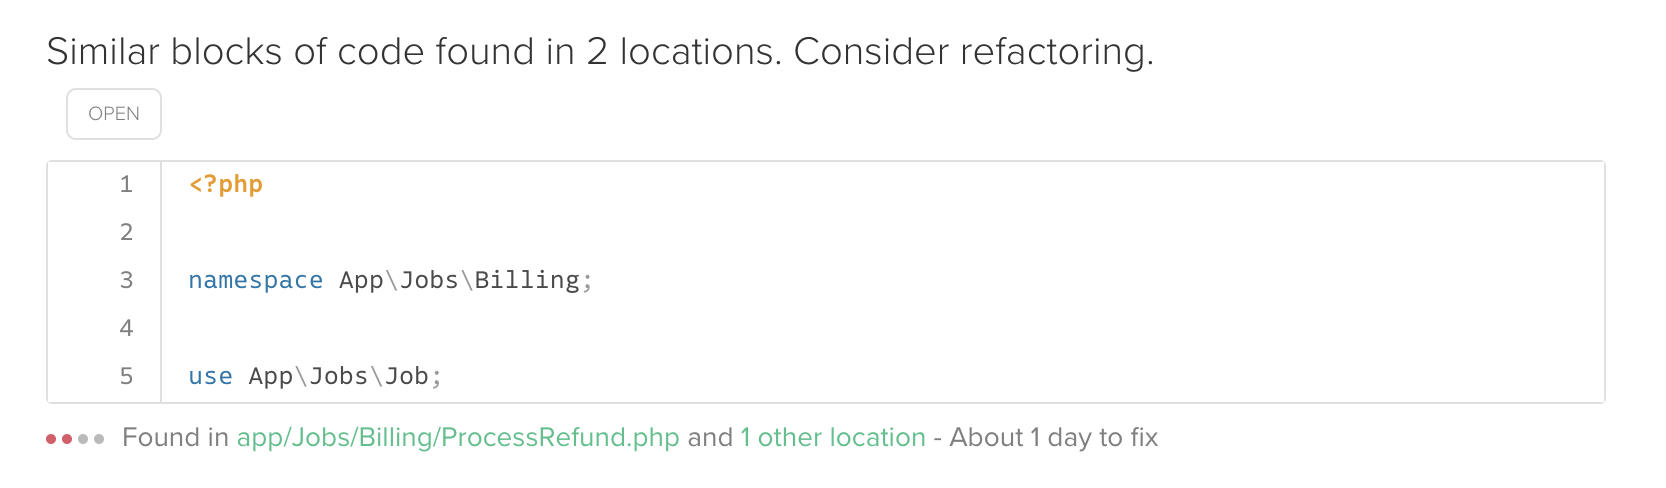Click the OPEN status button
Screen dimensions: 1666x488
coord(114,114)
